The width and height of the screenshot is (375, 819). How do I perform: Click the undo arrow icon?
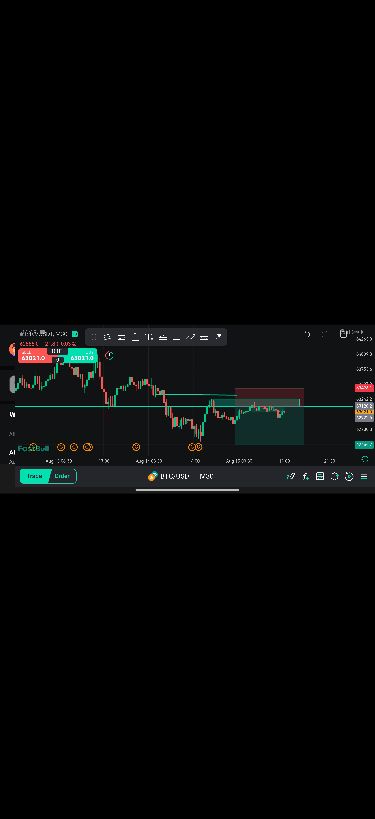click(x=308, y=334)
